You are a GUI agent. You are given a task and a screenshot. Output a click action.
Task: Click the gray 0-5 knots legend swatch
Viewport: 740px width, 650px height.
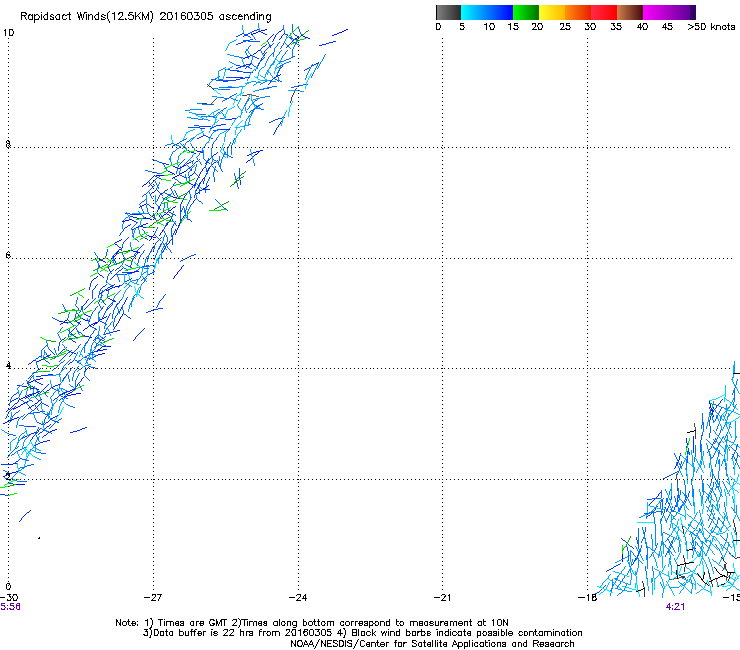448,12
